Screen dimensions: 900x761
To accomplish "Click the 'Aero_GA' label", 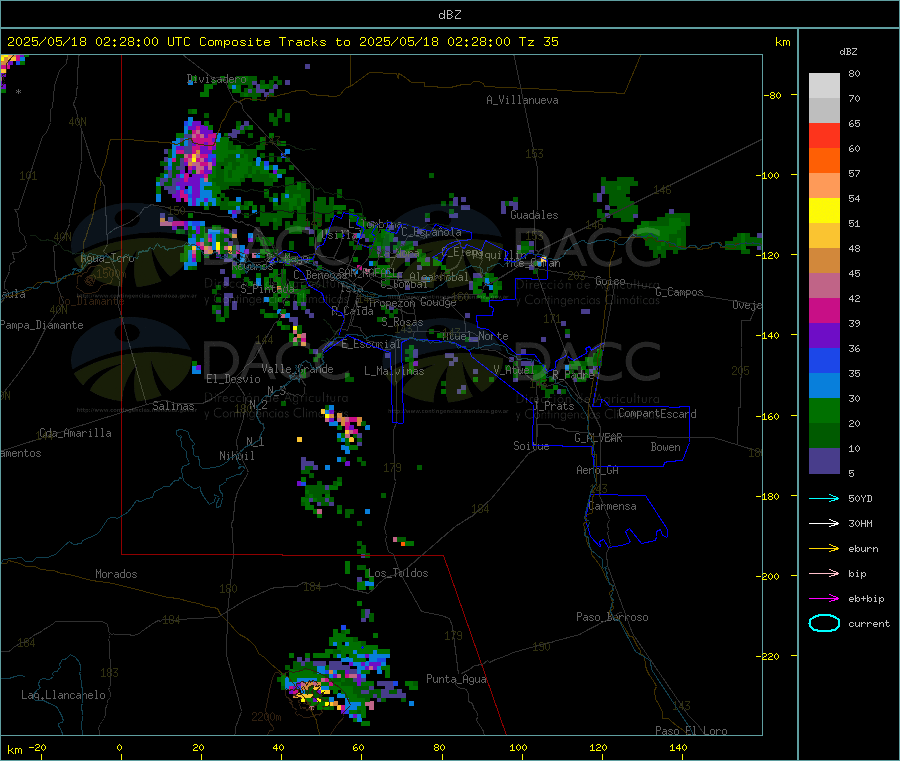I will pos(597,470).
